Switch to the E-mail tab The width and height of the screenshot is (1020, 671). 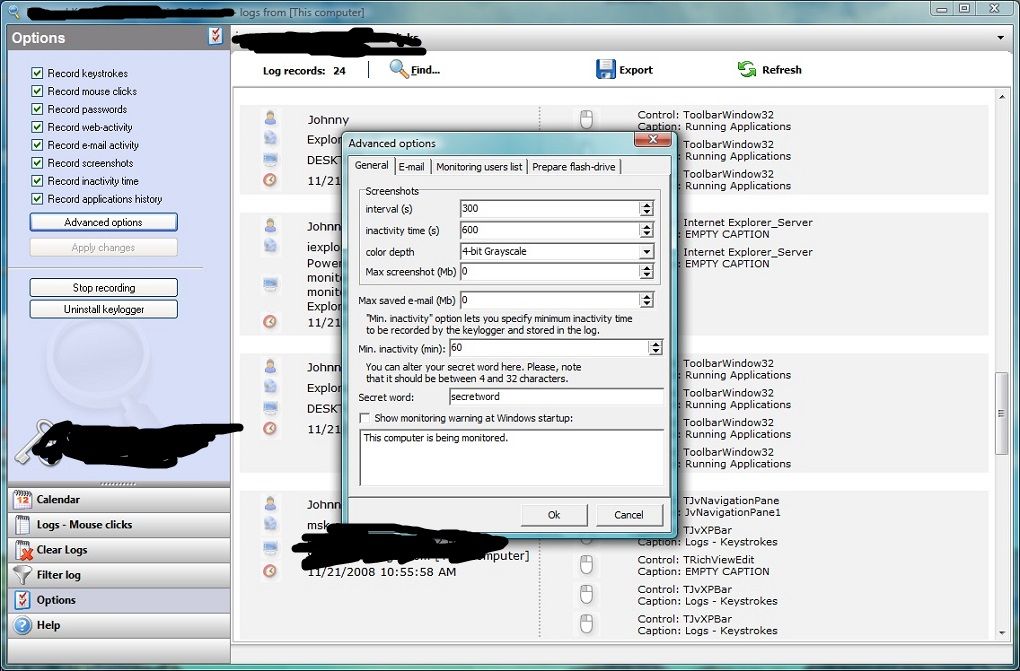[x=411, y=167]
